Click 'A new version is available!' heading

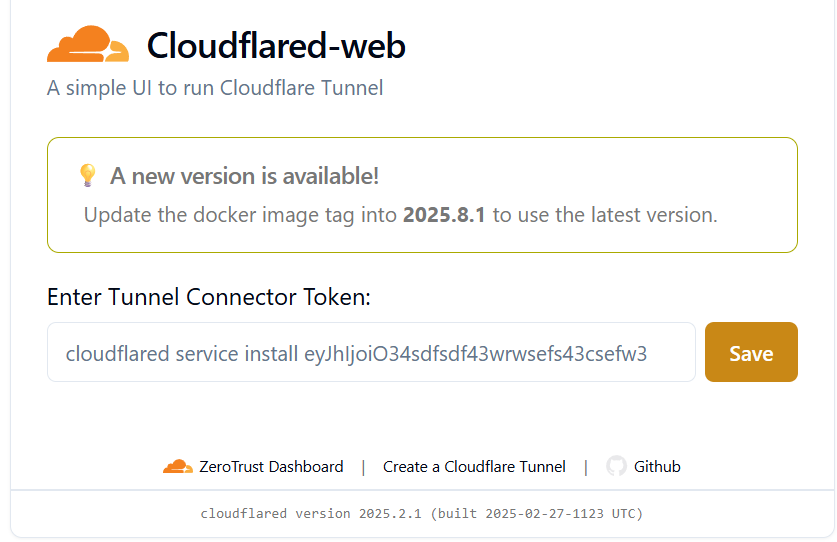coord(244,176)
